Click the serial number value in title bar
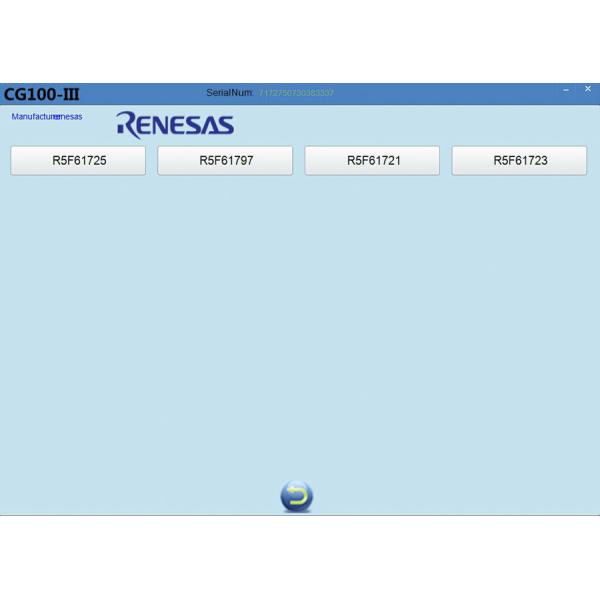The height and width of the screenshot is (600, 600). (296, 93)
